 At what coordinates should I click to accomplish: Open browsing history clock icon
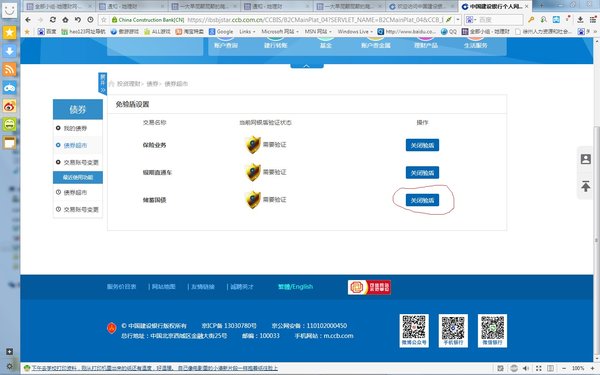tap(90, 20)
